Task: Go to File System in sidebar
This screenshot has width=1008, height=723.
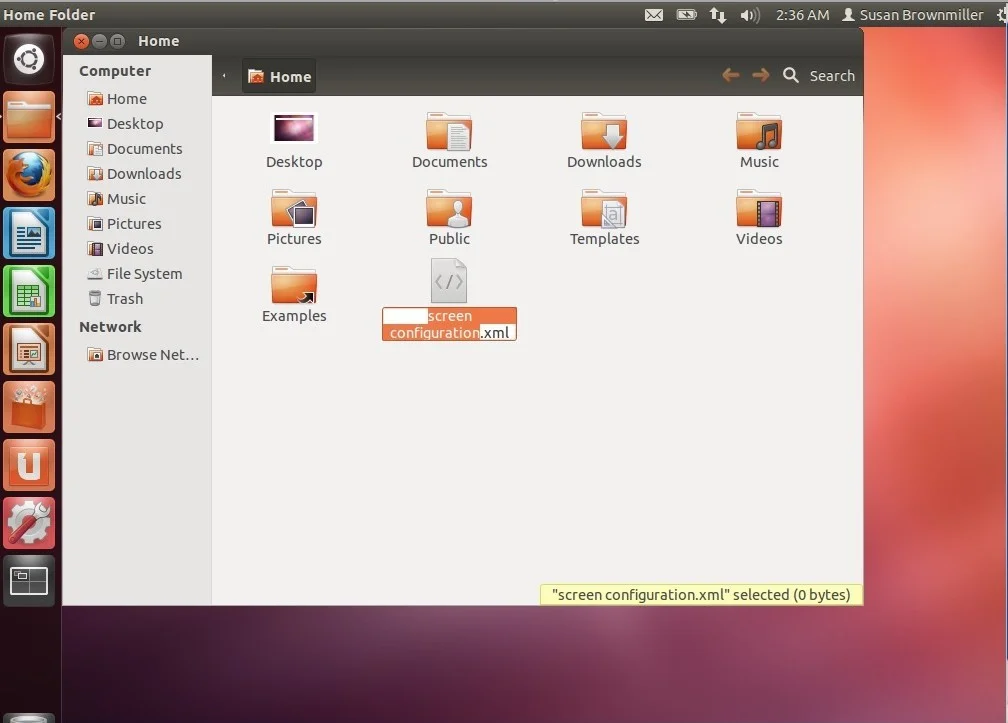Action: [143, 273]
